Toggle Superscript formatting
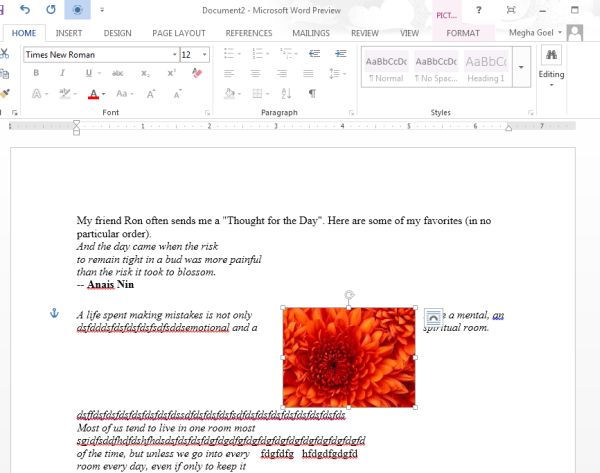600x473 pixels. click(171, 73)
